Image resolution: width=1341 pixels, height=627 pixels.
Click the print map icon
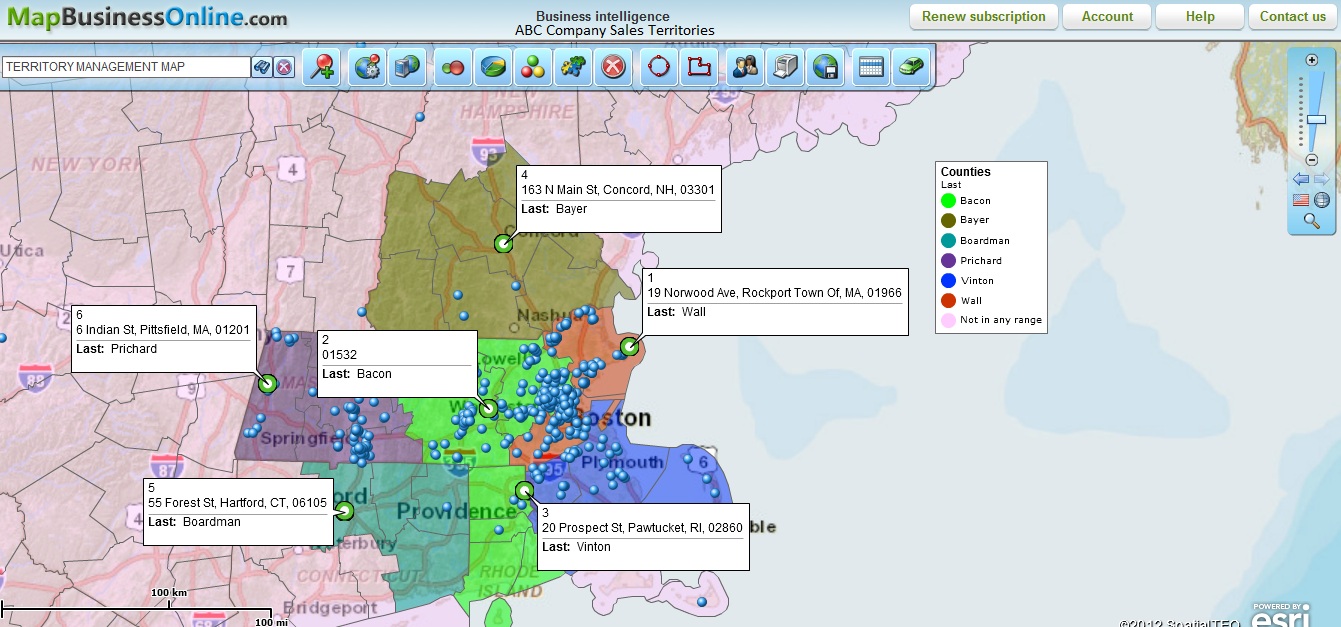coord(786,67)
